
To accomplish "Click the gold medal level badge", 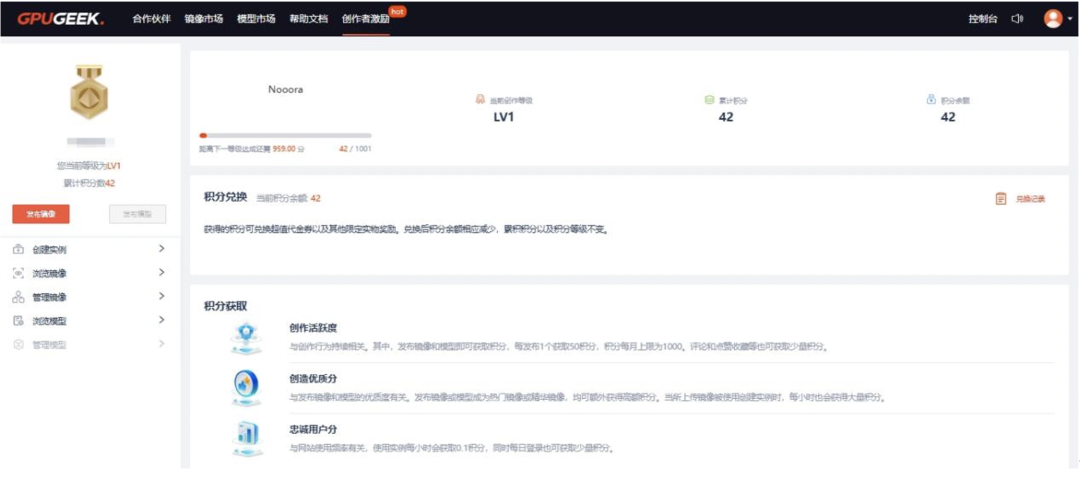I will [90, 92].
